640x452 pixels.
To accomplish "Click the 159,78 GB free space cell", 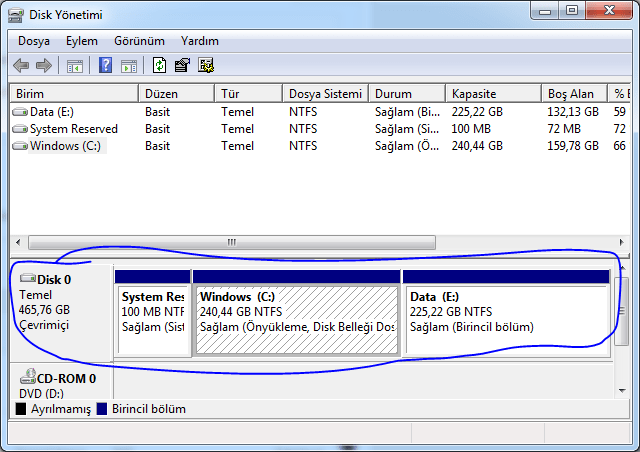I will [573, 146].
